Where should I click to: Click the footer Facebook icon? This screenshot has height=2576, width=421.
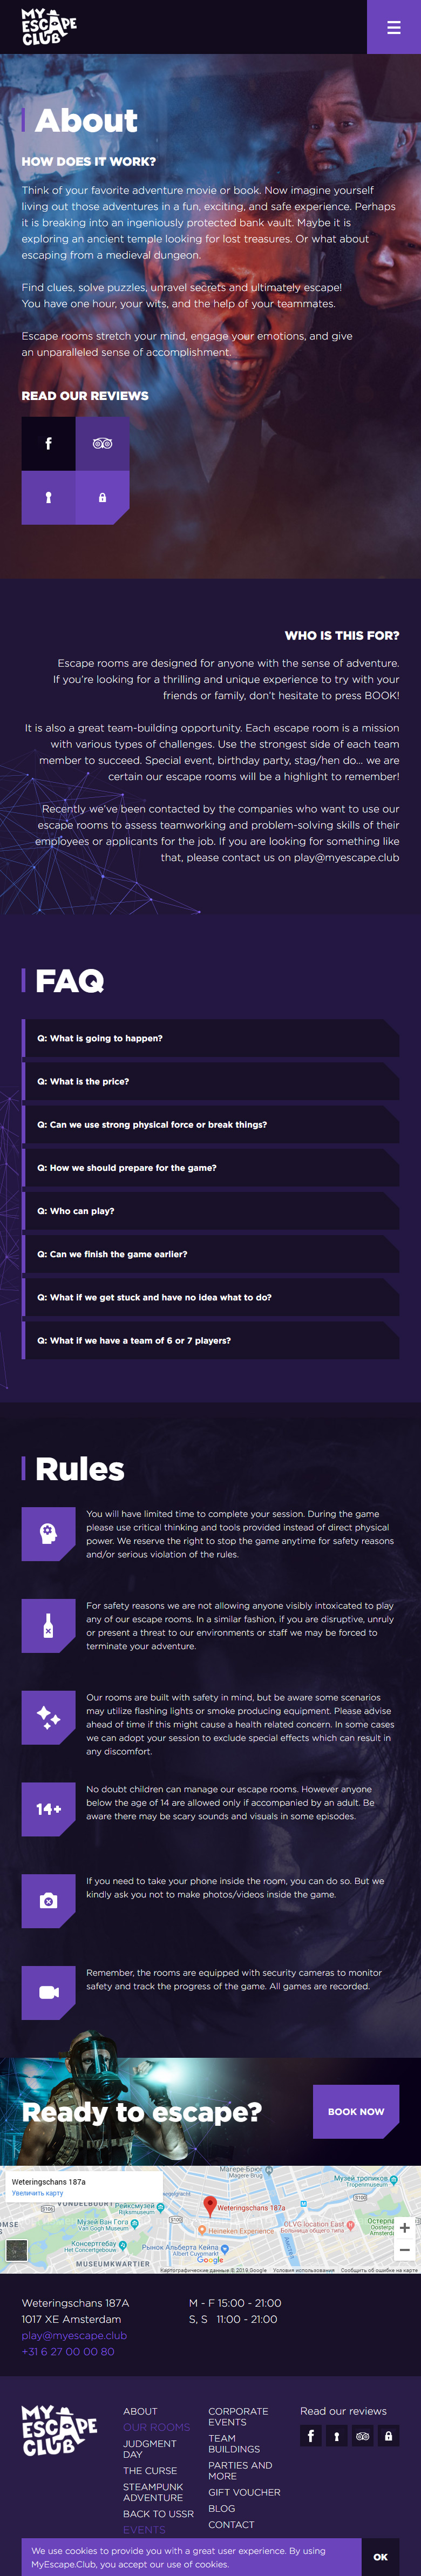[x=311, y=2435]
